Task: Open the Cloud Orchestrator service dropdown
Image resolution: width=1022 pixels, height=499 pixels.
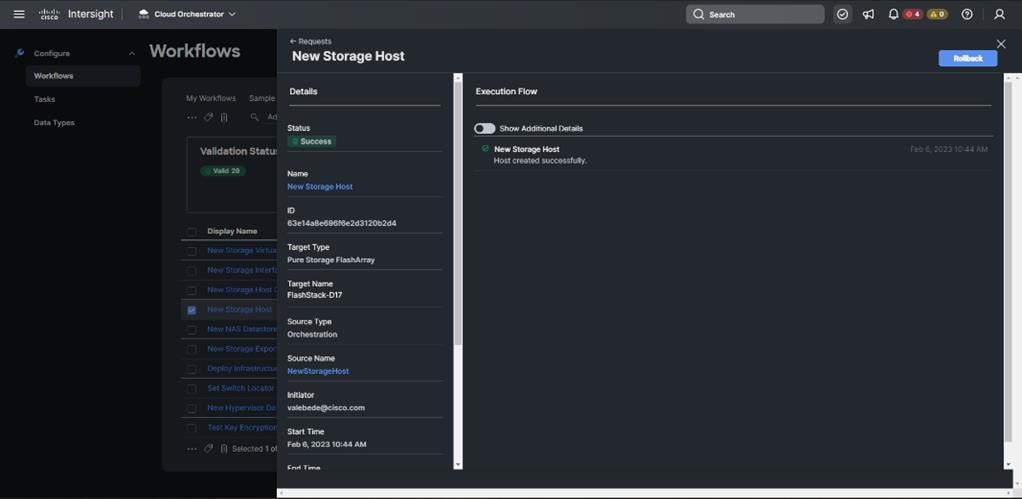Action: click(187, 14)
